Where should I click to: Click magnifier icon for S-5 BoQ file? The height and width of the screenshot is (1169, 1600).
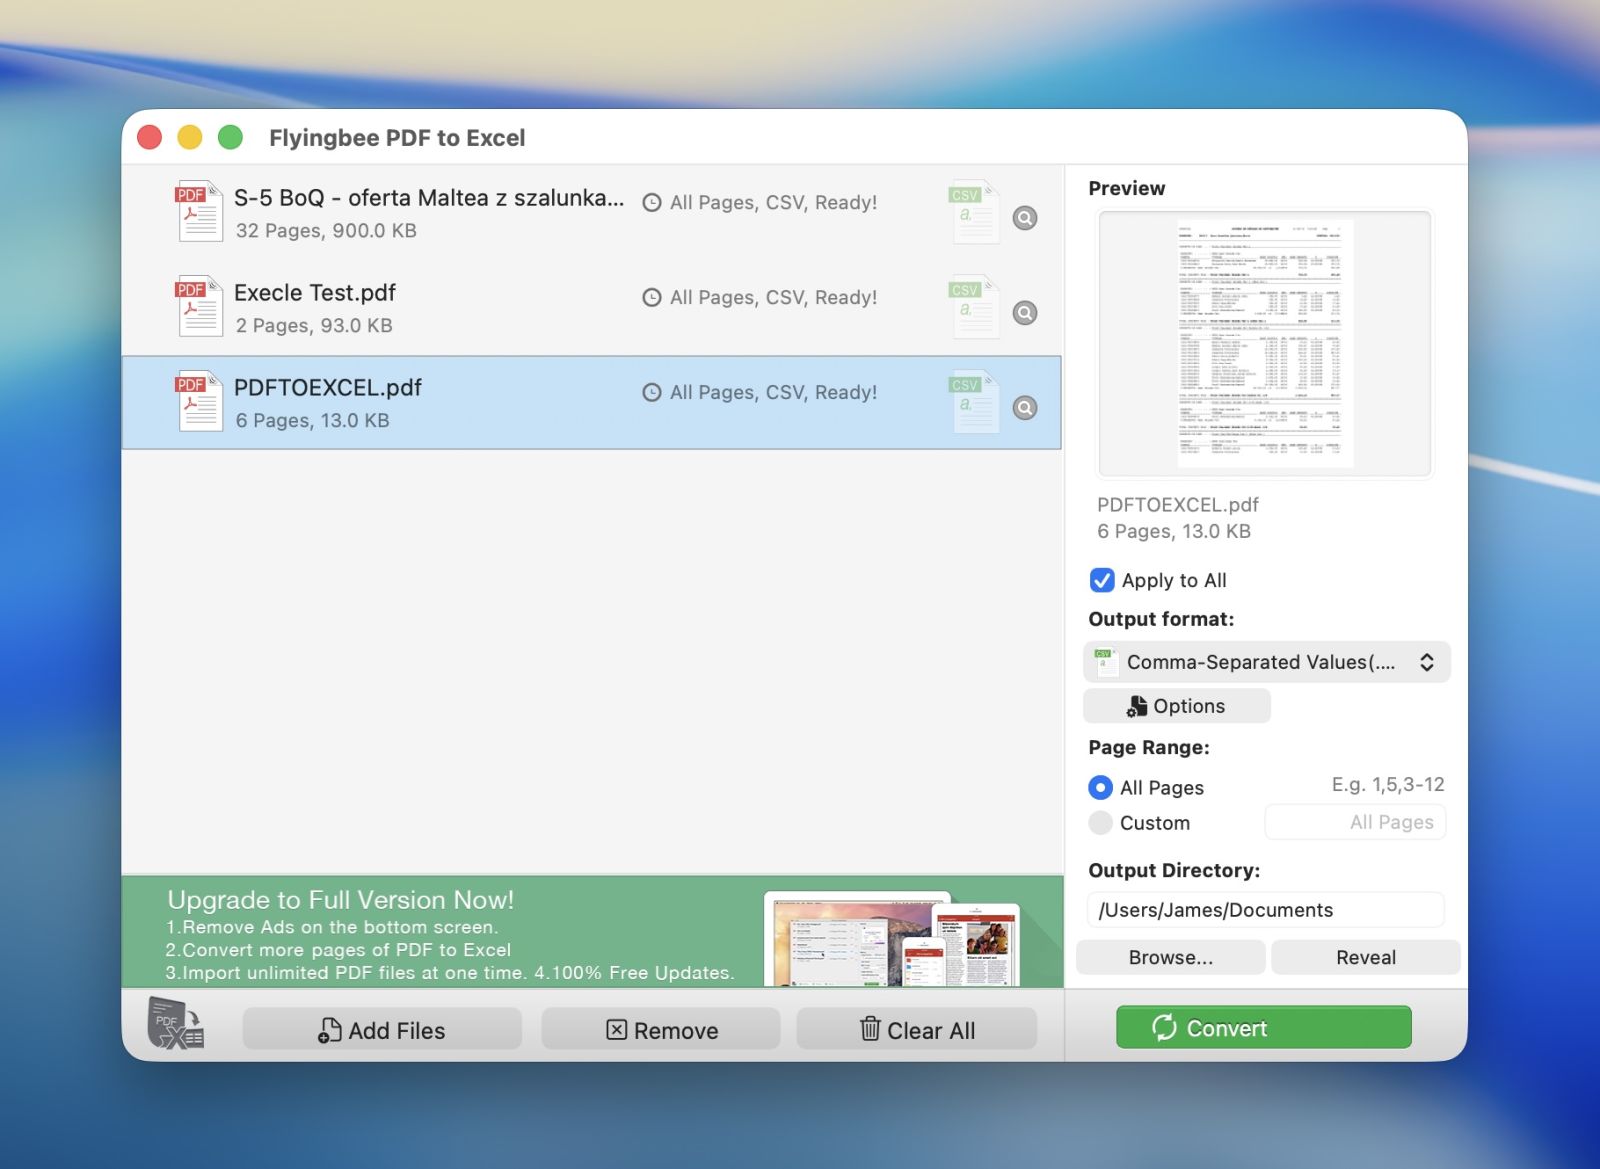click(1025, 218)
